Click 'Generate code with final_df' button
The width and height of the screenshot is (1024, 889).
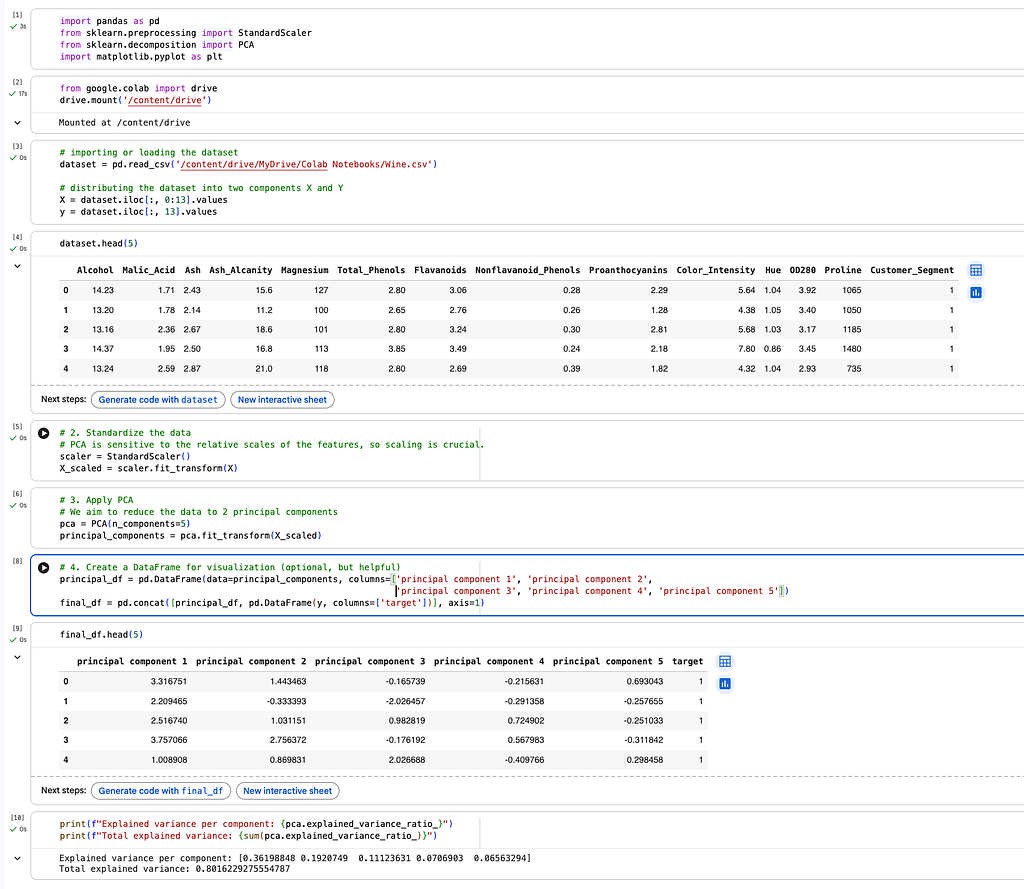coord(161,791)
